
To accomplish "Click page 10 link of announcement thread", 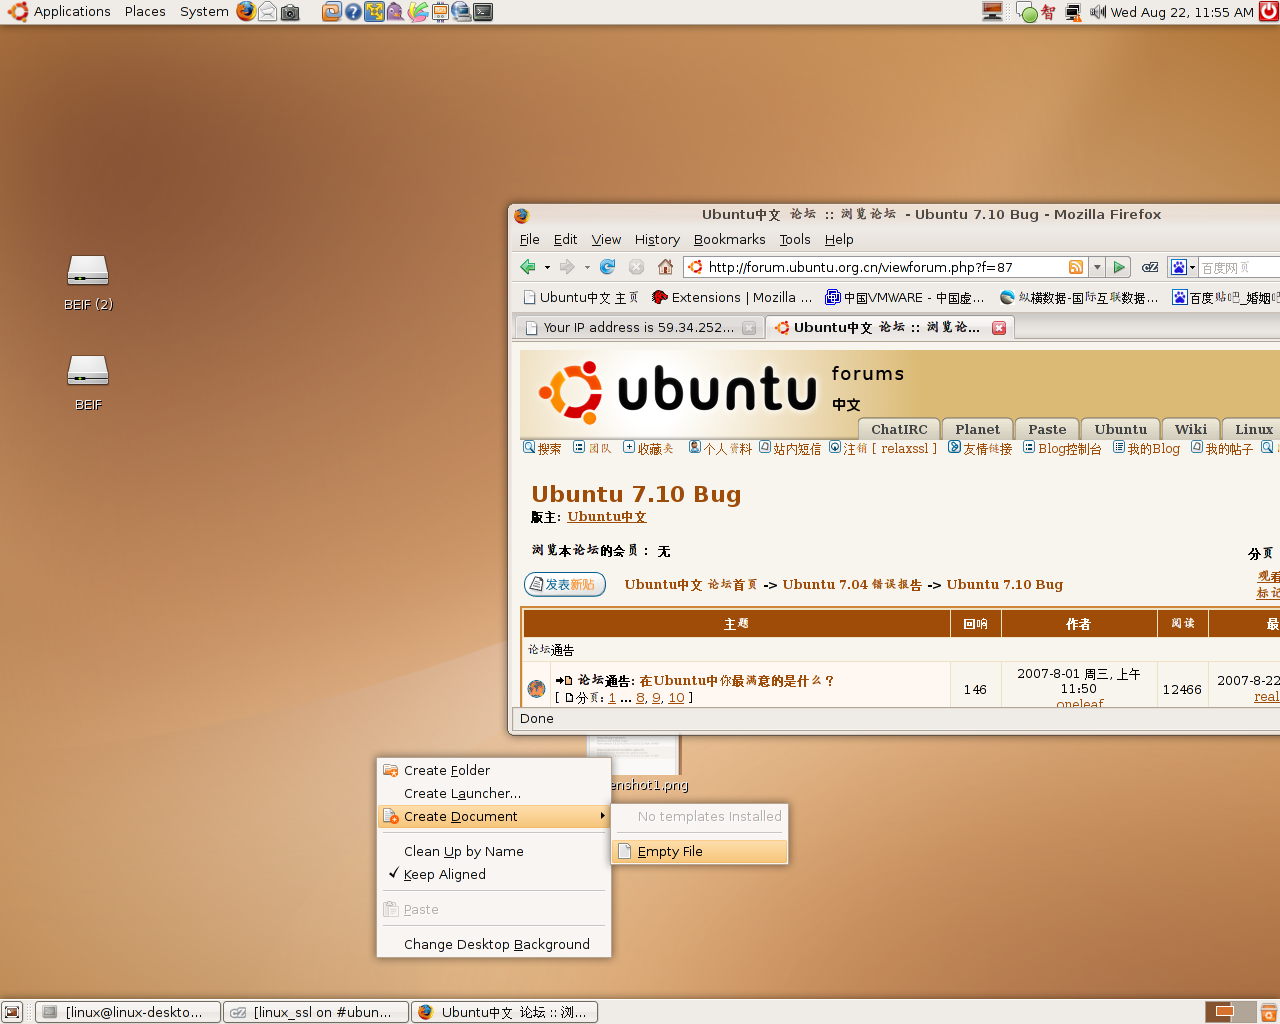I will [676, 698].
